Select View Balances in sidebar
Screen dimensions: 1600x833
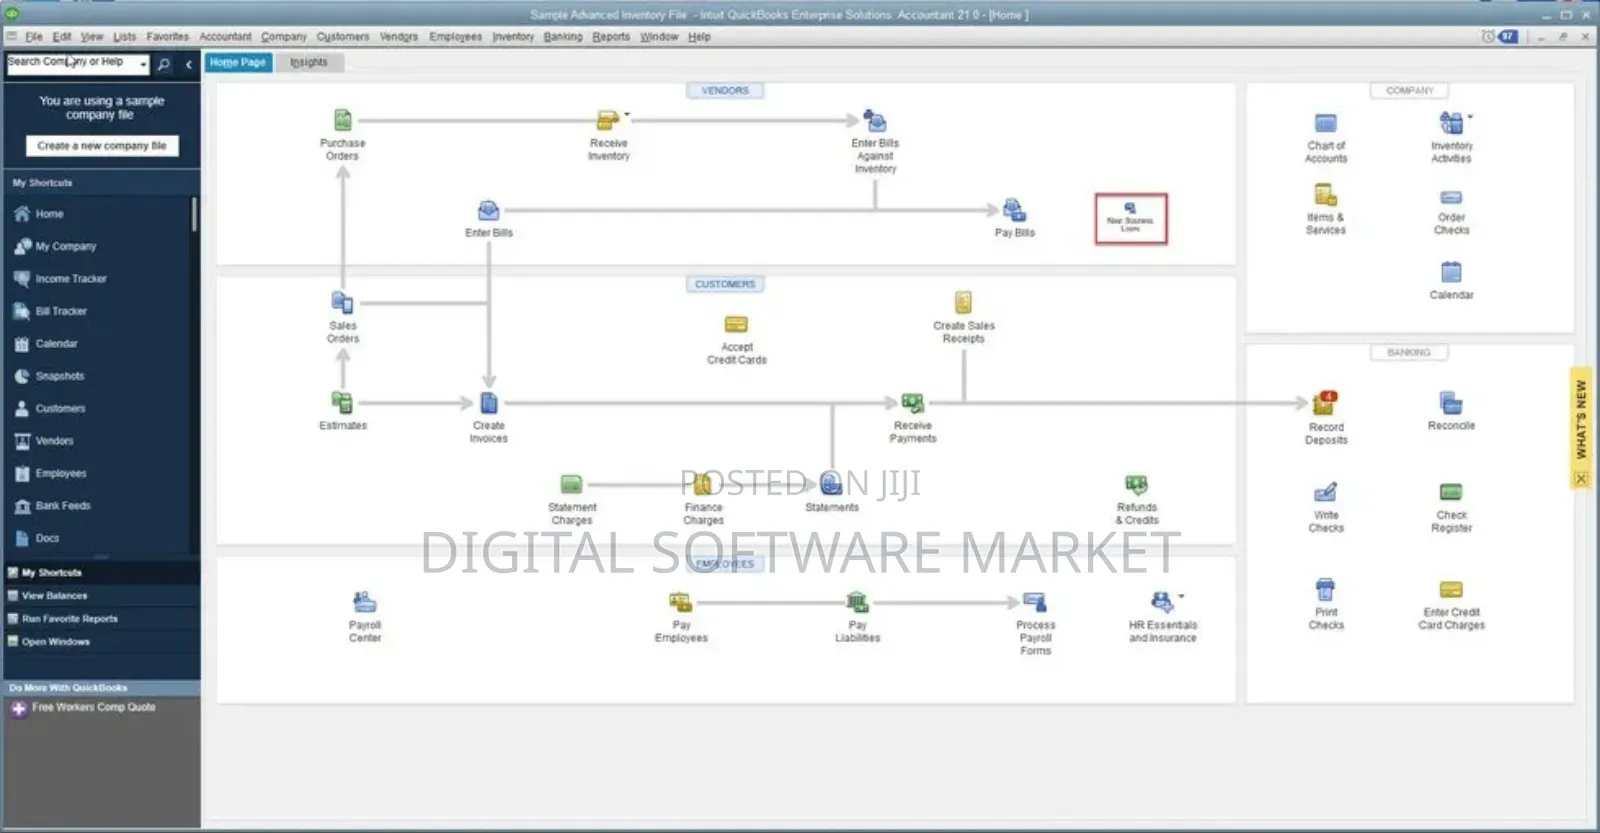[x=54, y=596]
